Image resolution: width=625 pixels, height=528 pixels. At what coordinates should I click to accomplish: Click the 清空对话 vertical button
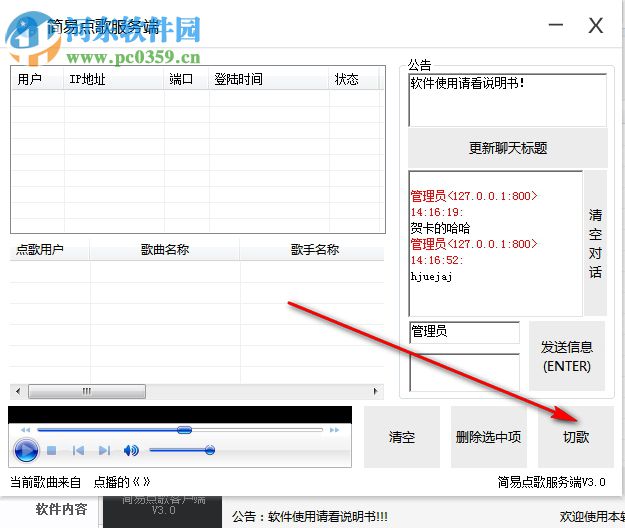(x=595, y=243)
